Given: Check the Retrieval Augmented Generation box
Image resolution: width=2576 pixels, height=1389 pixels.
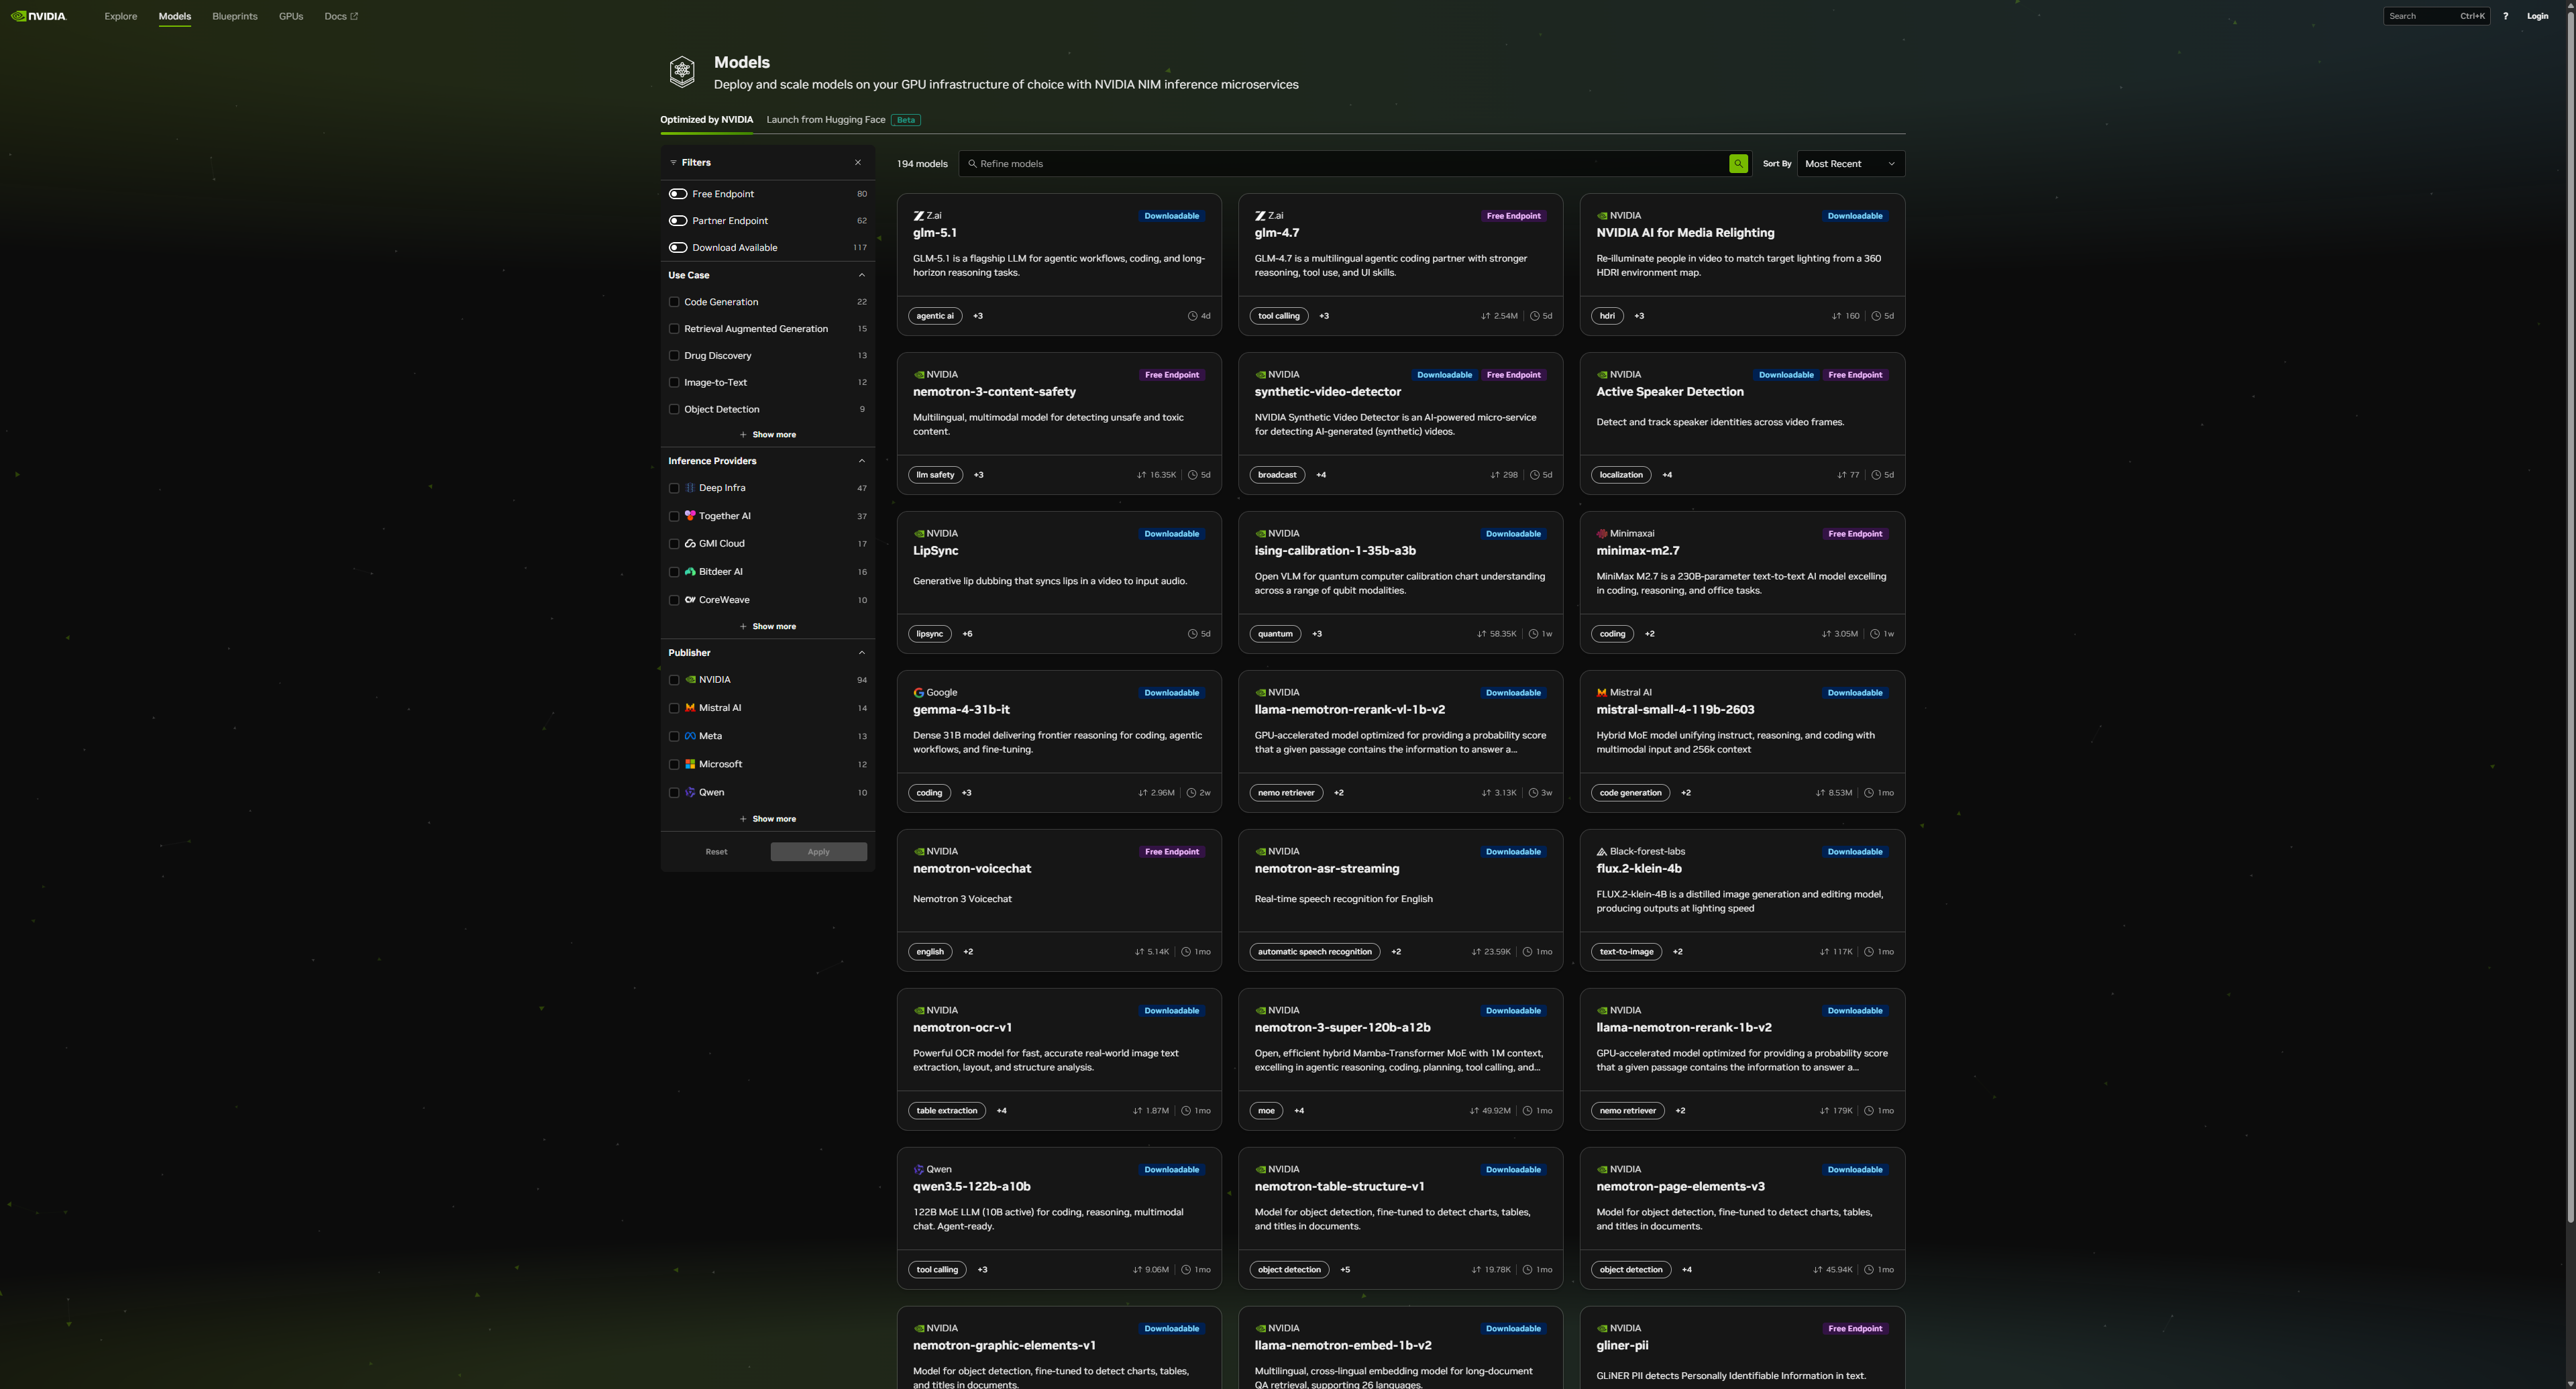Looking at the screenshot, I should click(674, 329).
